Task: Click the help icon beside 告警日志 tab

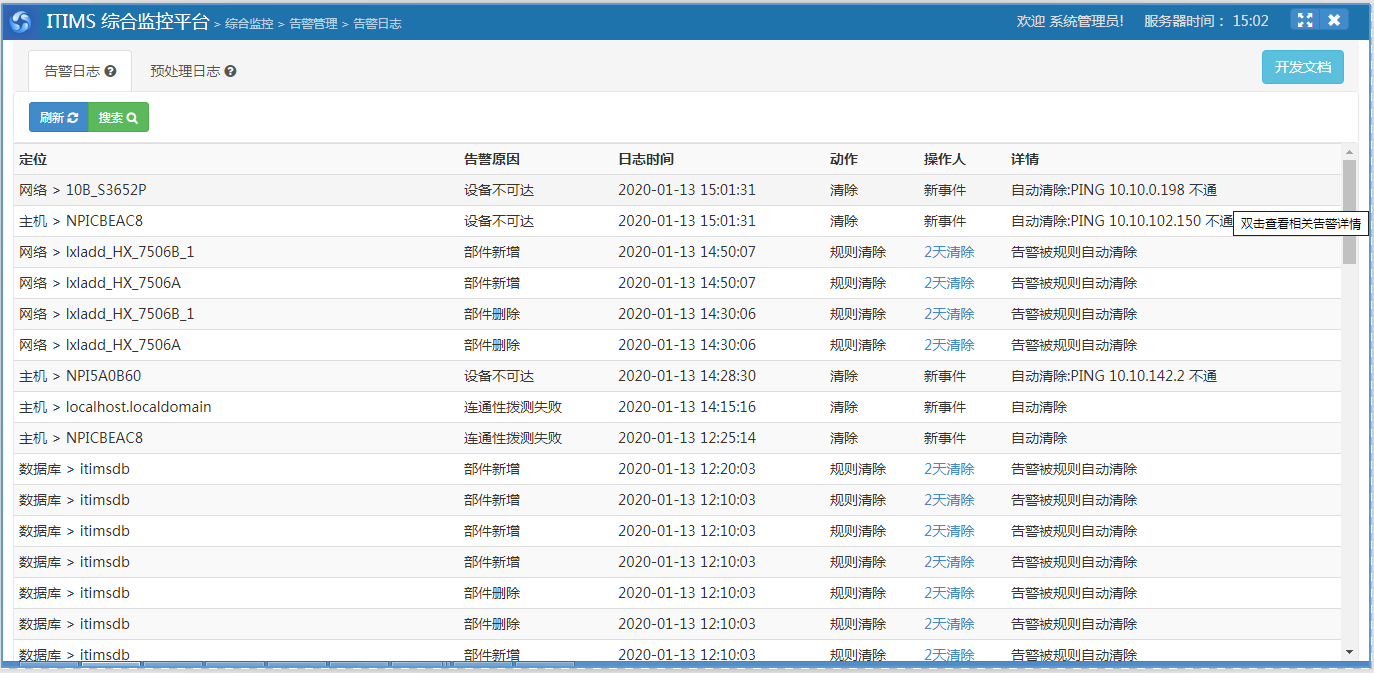Action: [111, 72]
